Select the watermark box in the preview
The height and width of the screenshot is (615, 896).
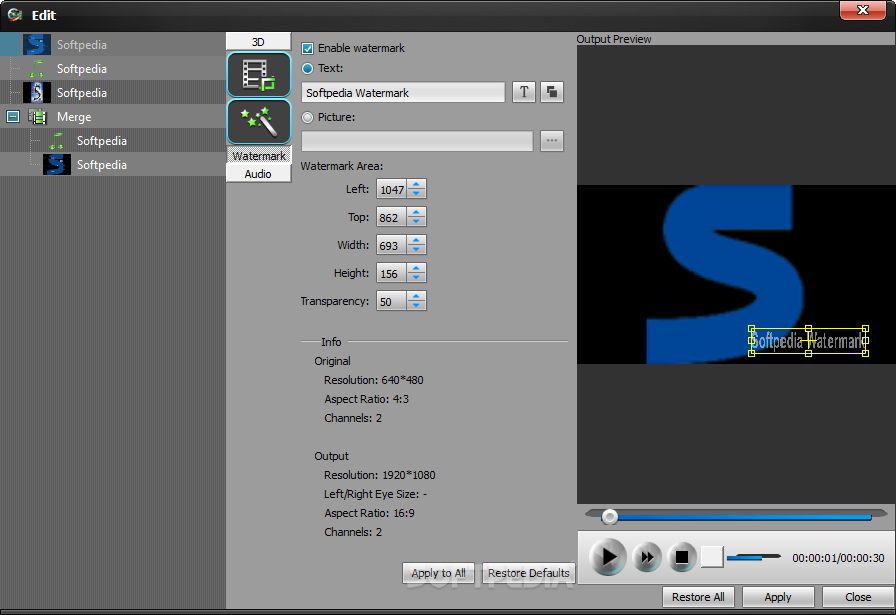[808, 341]
